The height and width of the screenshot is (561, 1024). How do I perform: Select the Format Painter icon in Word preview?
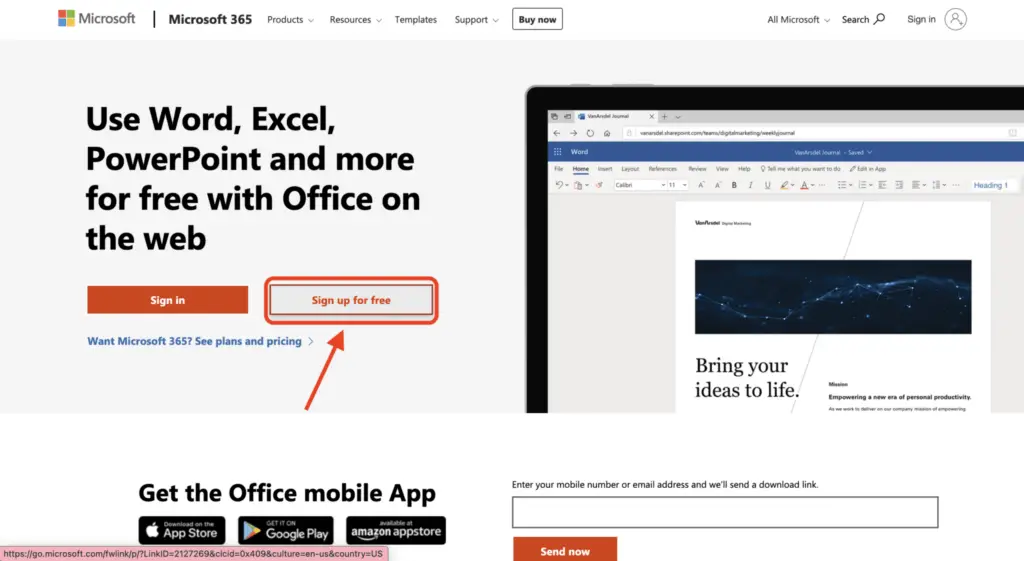coord(599,185)
